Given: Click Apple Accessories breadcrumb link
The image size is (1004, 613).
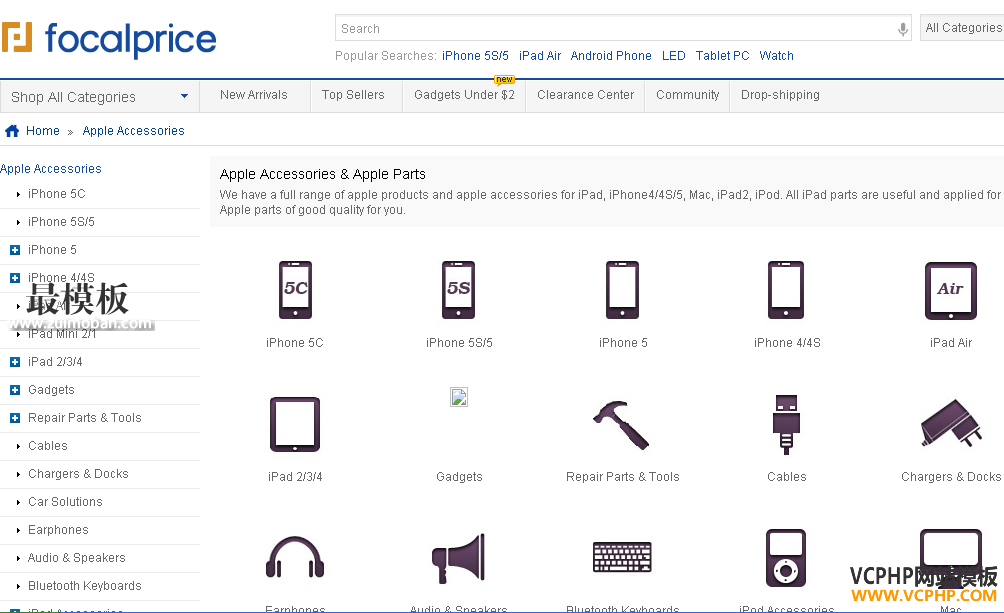Looking at the screenshot, I should tap(133, 131).
